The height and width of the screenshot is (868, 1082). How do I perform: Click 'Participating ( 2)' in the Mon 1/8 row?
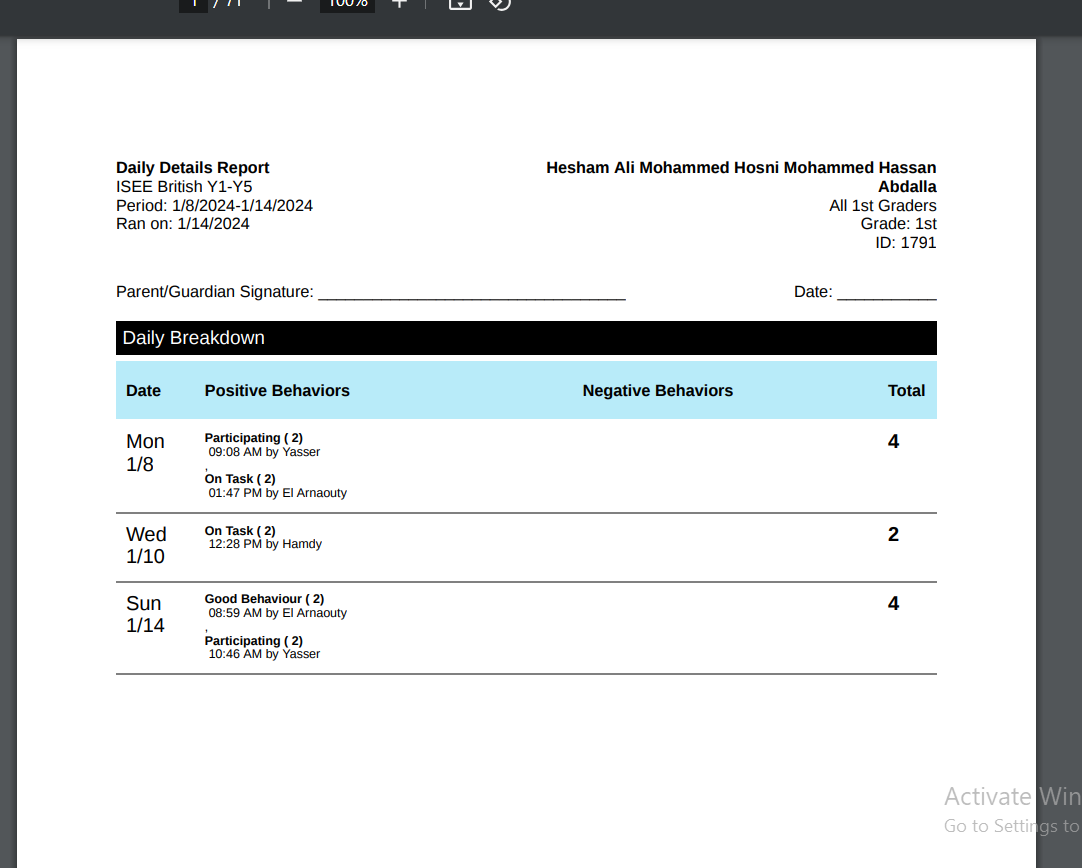[x=253, y=438]
